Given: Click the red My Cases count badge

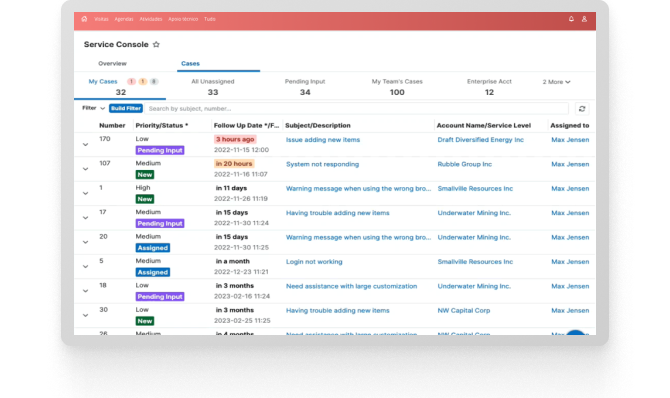Looking at the screenshot, I should click(131, 81).
